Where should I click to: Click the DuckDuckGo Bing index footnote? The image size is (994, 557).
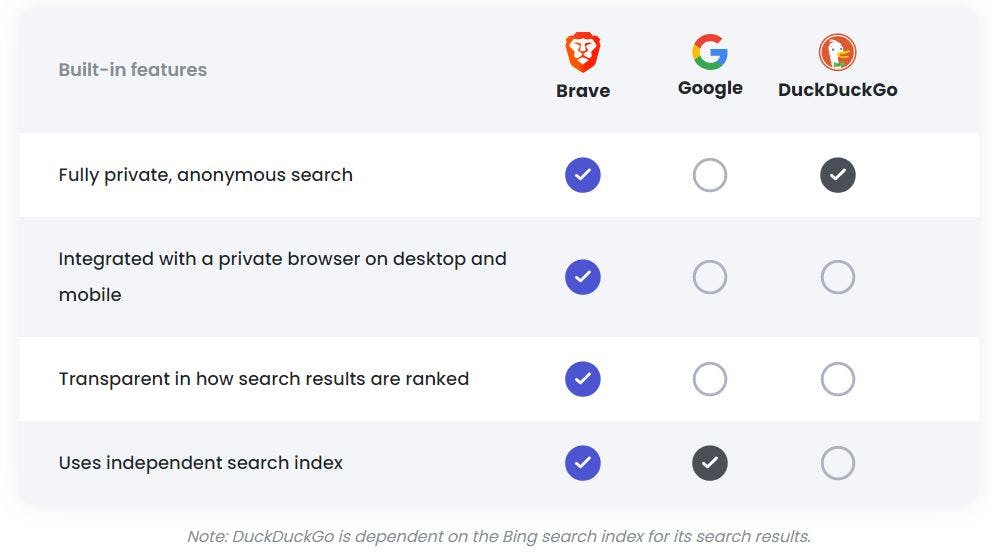point(498,537)
